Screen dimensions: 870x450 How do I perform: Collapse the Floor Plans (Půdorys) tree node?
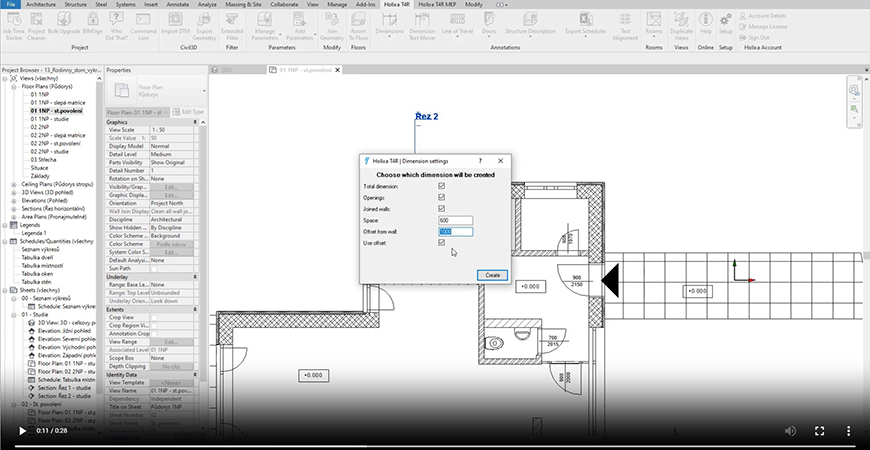tap(14, 87)
